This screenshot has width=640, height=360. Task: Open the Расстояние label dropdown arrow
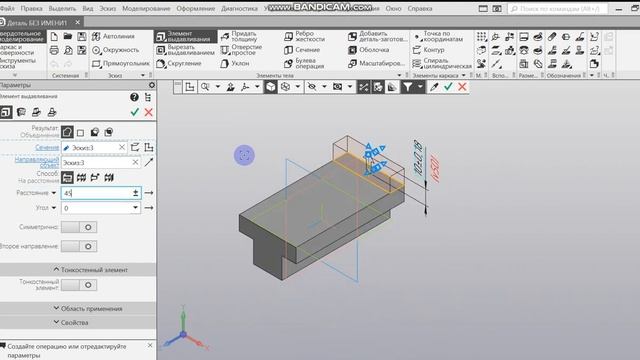[53, 193]
